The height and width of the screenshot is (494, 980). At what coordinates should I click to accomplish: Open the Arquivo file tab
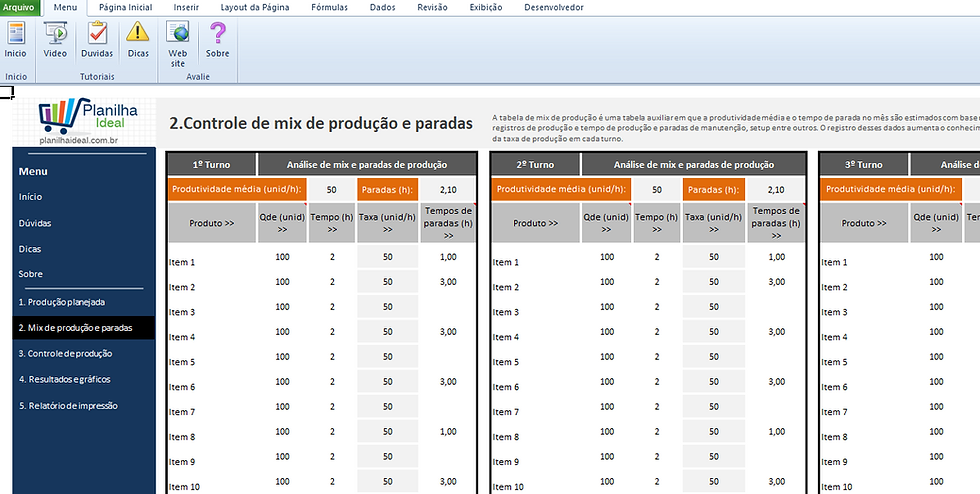19,7
